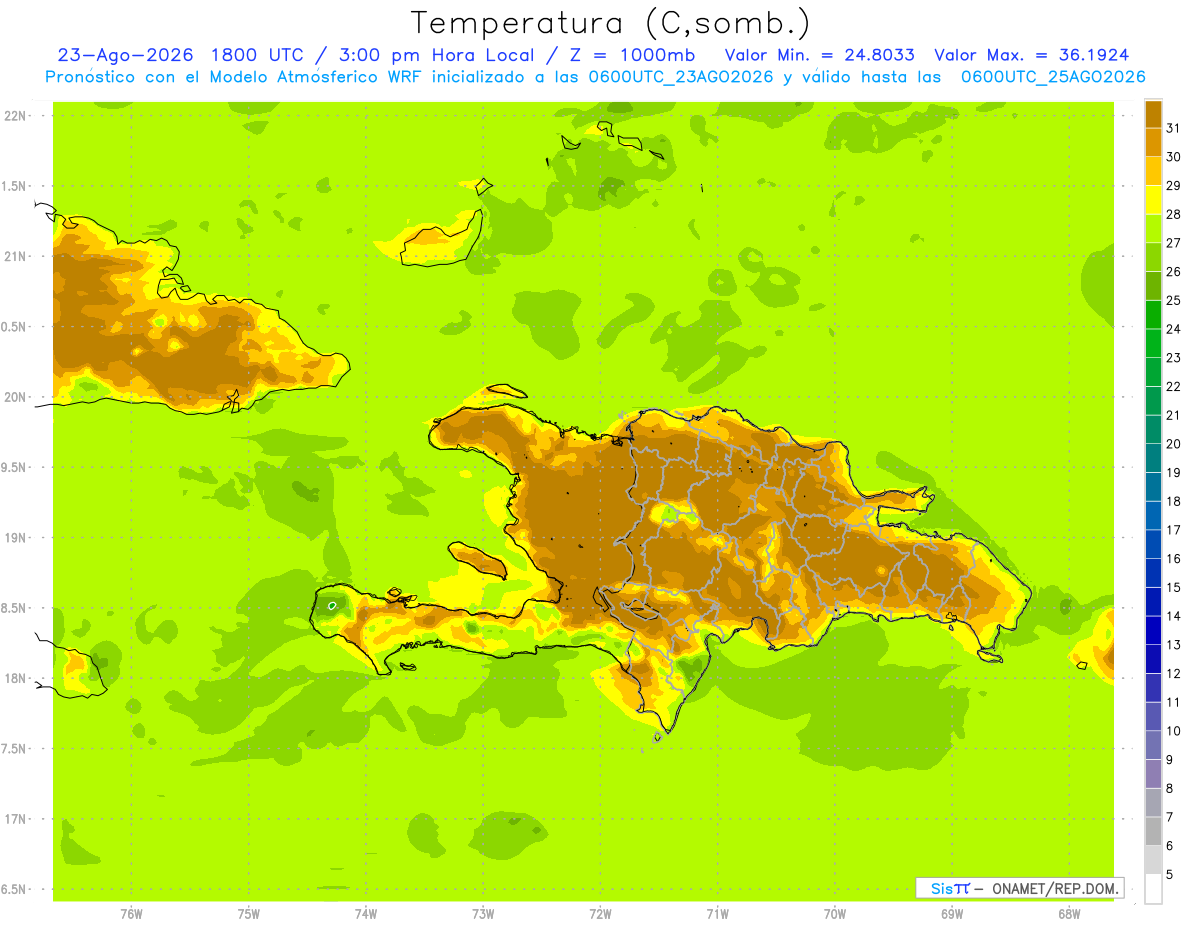Click the "17N" latitude axis label

coord(16,819)
